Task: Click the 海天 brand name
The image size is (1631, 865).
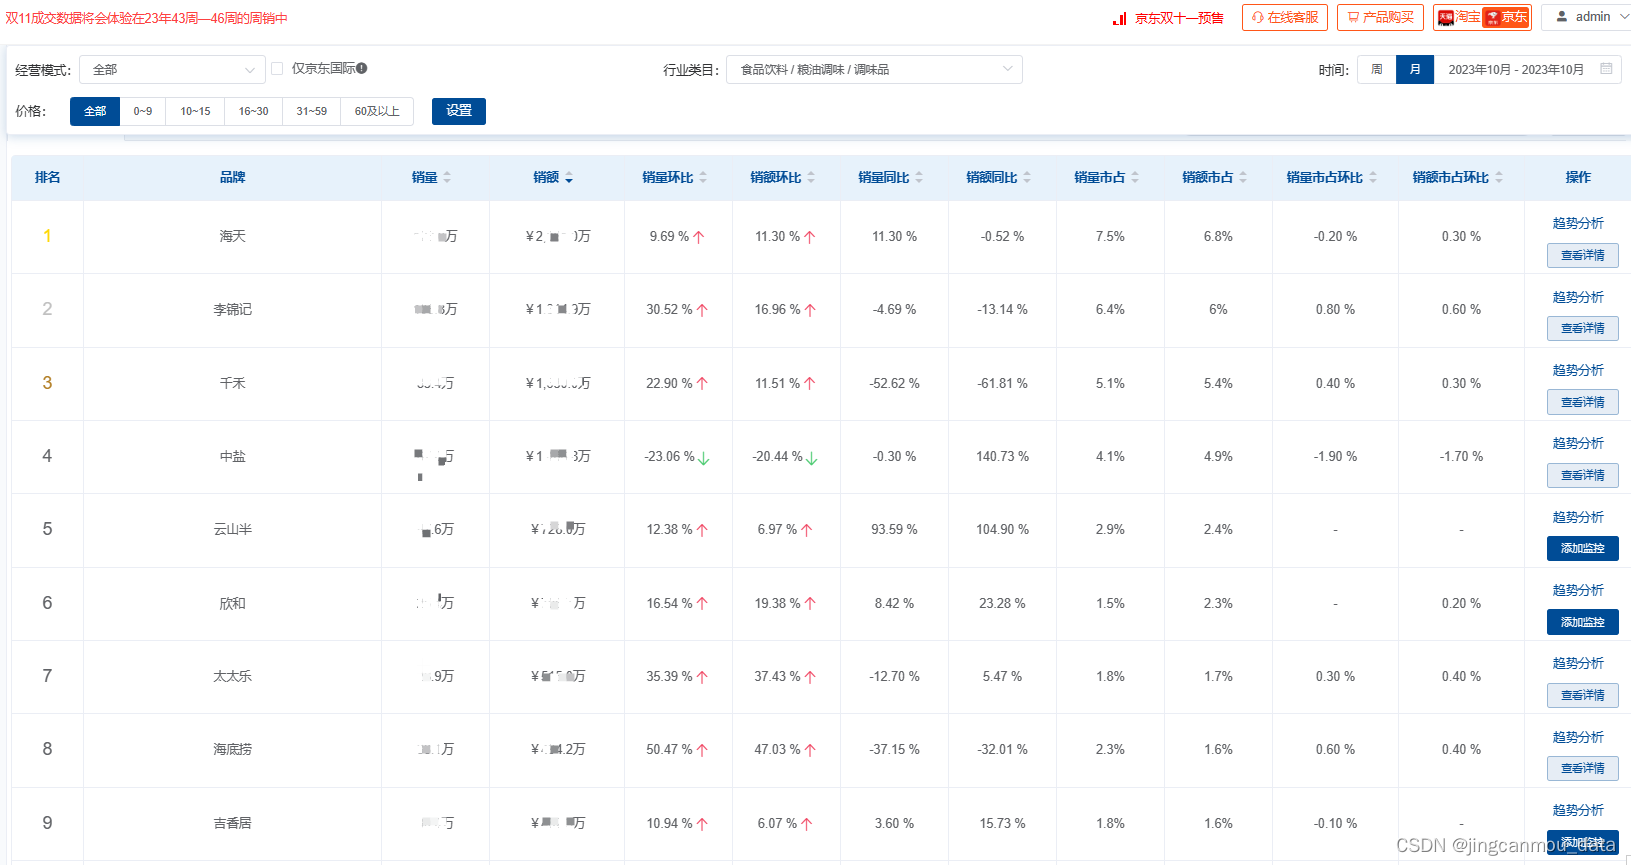Action: tap(233, 236)
